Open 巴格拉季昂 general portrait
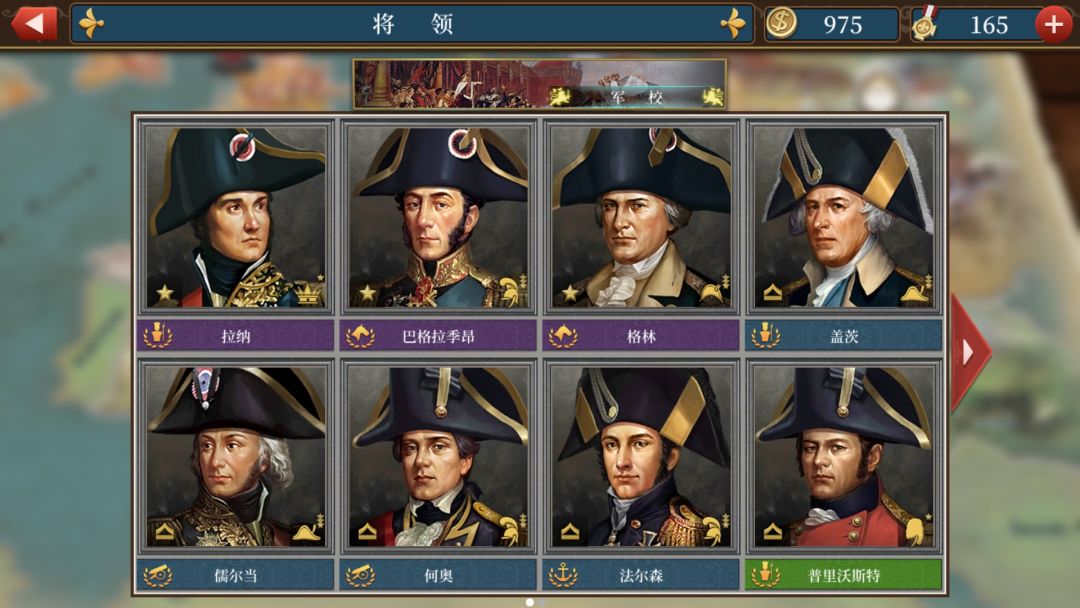 coord(438,218)
